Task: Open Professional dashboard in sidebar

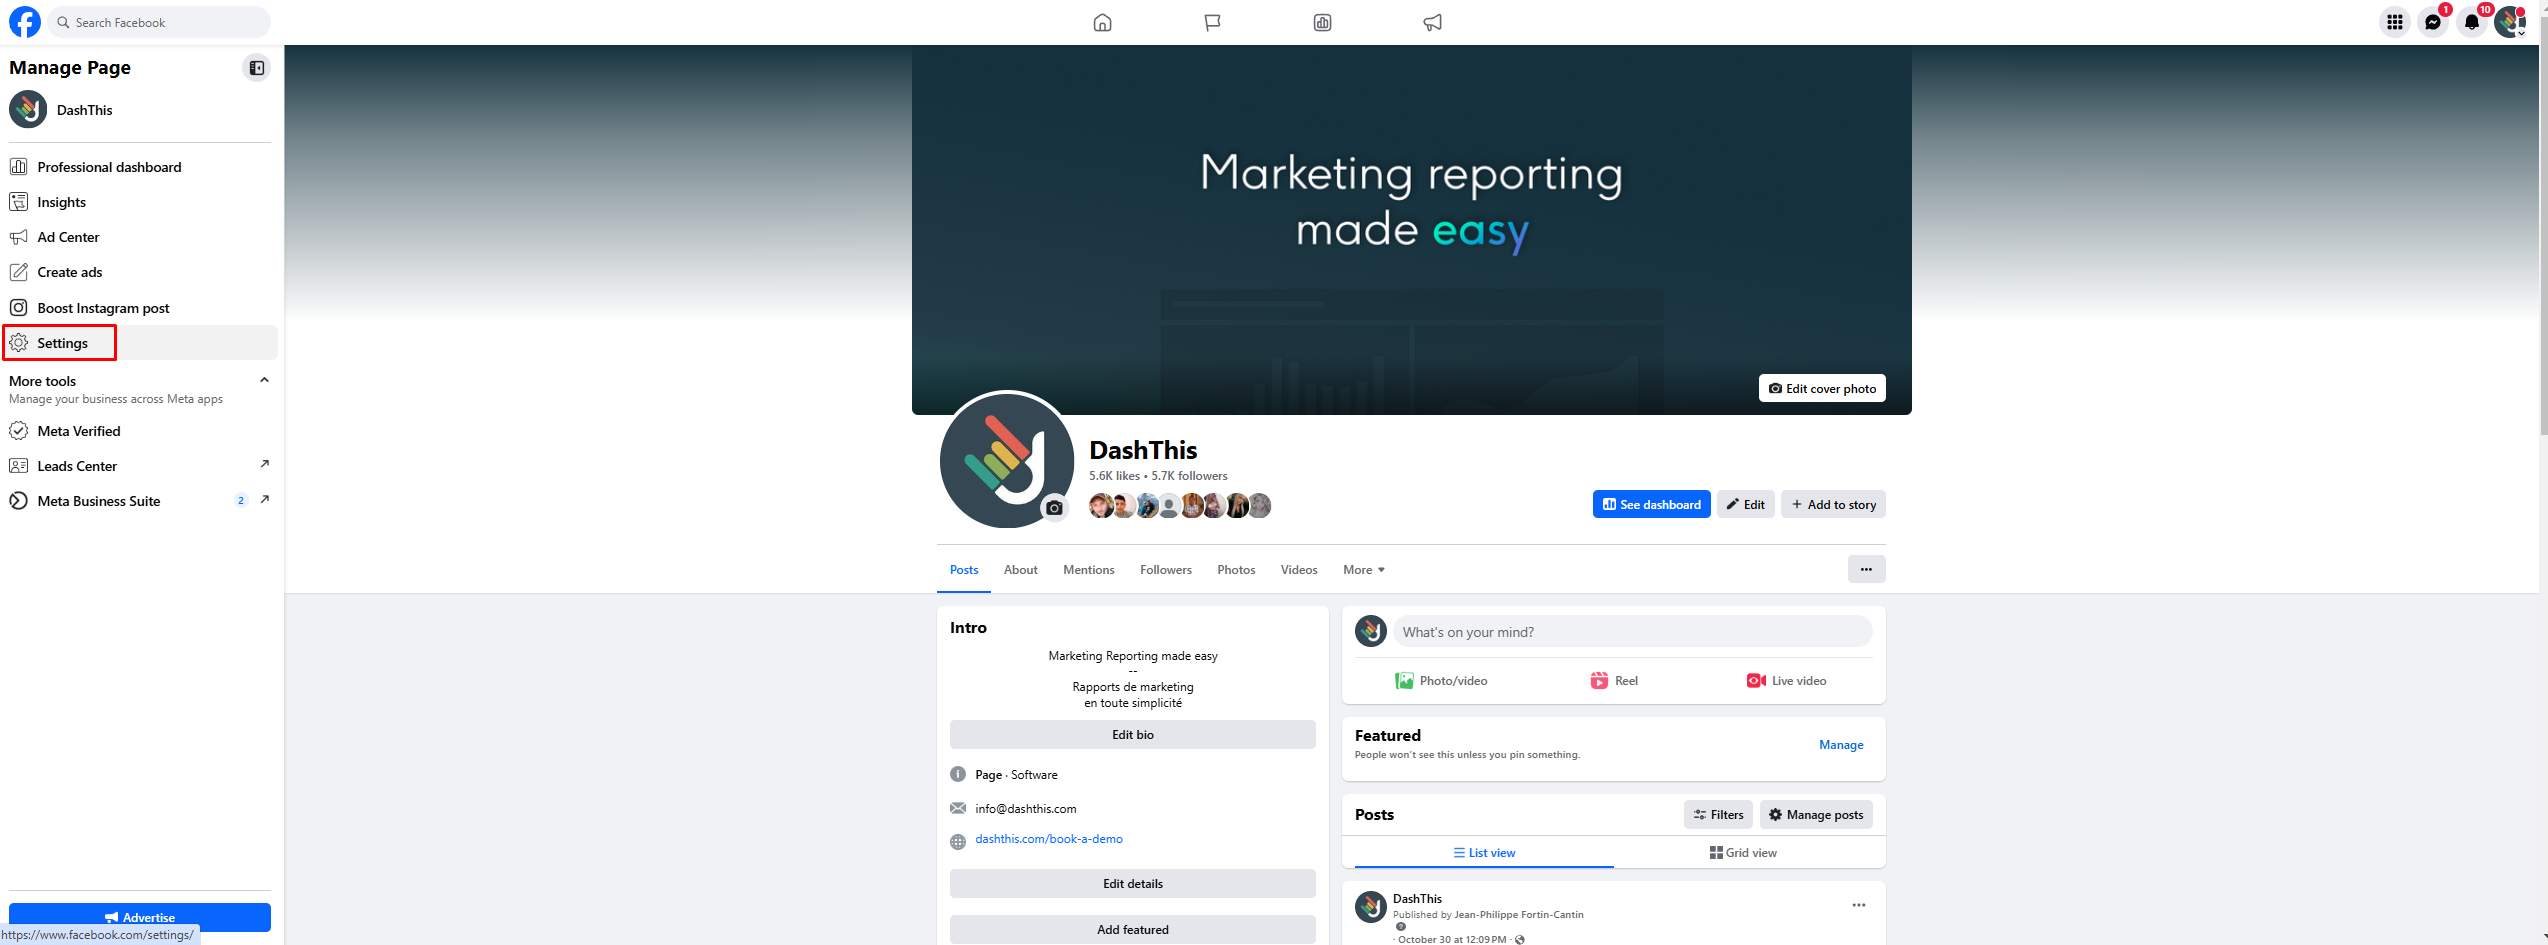Action: [140, 167]
